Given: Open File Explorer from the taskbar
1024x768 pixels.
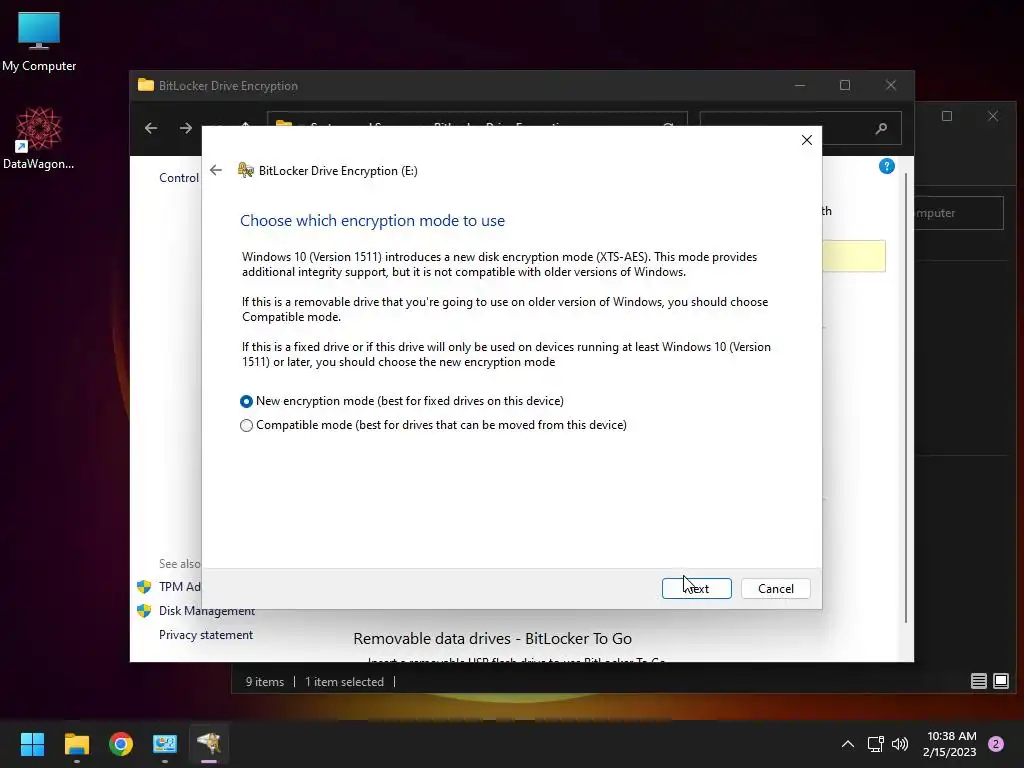Looking at the screenshot, I should click(76, 744).
